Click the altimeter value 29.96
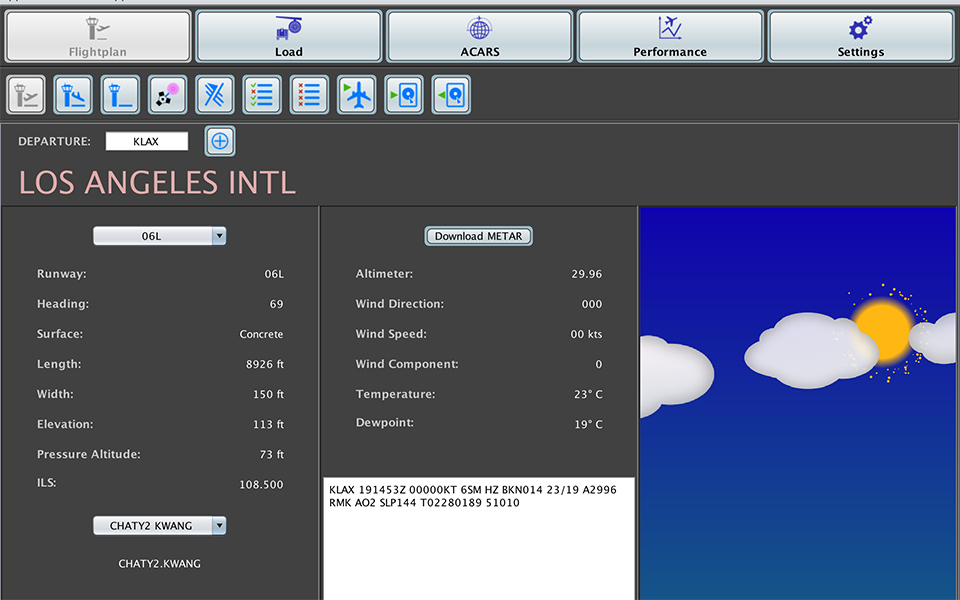Screen dimensions: 960x600 [x=587, y=274]
